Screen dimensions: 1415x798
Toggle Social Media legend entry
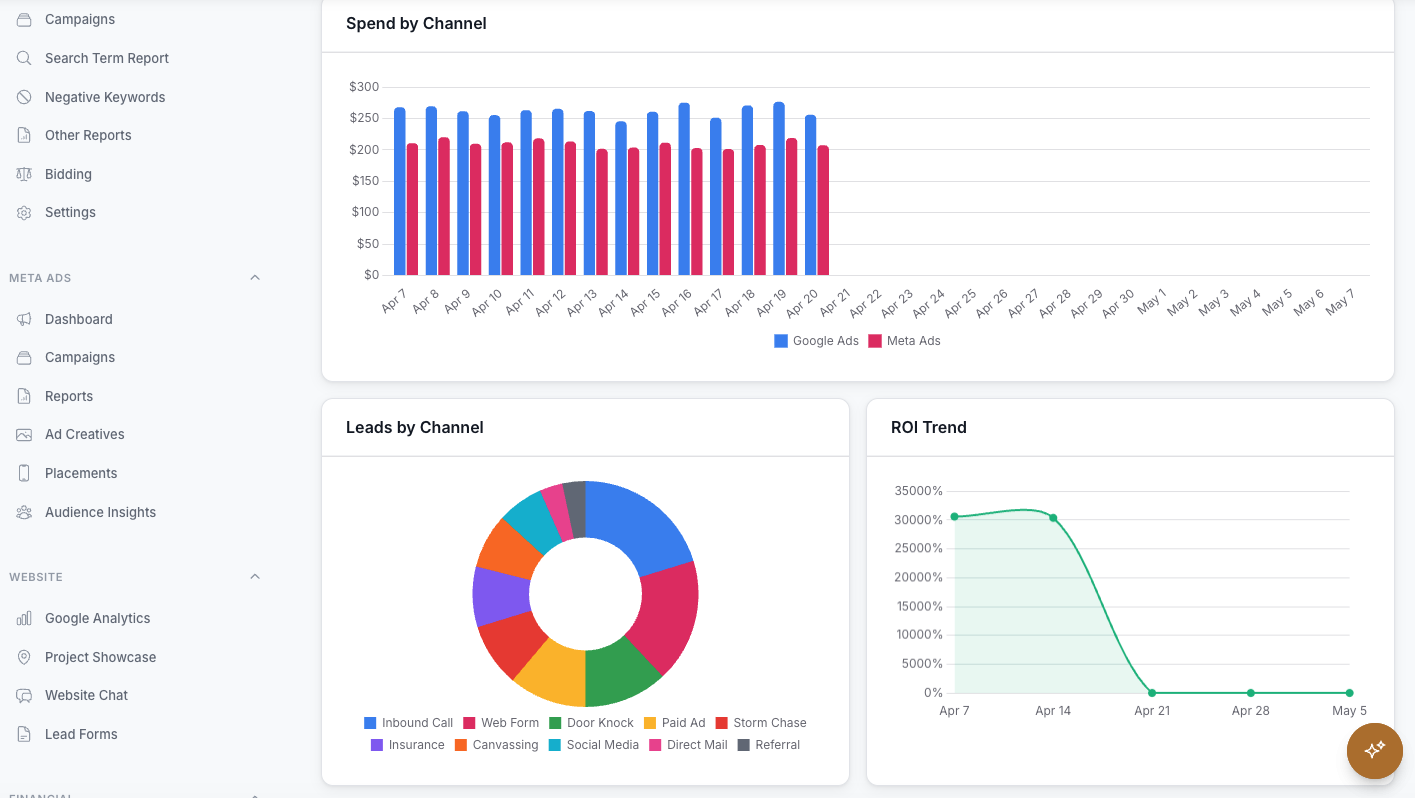[x=593, y=745]
